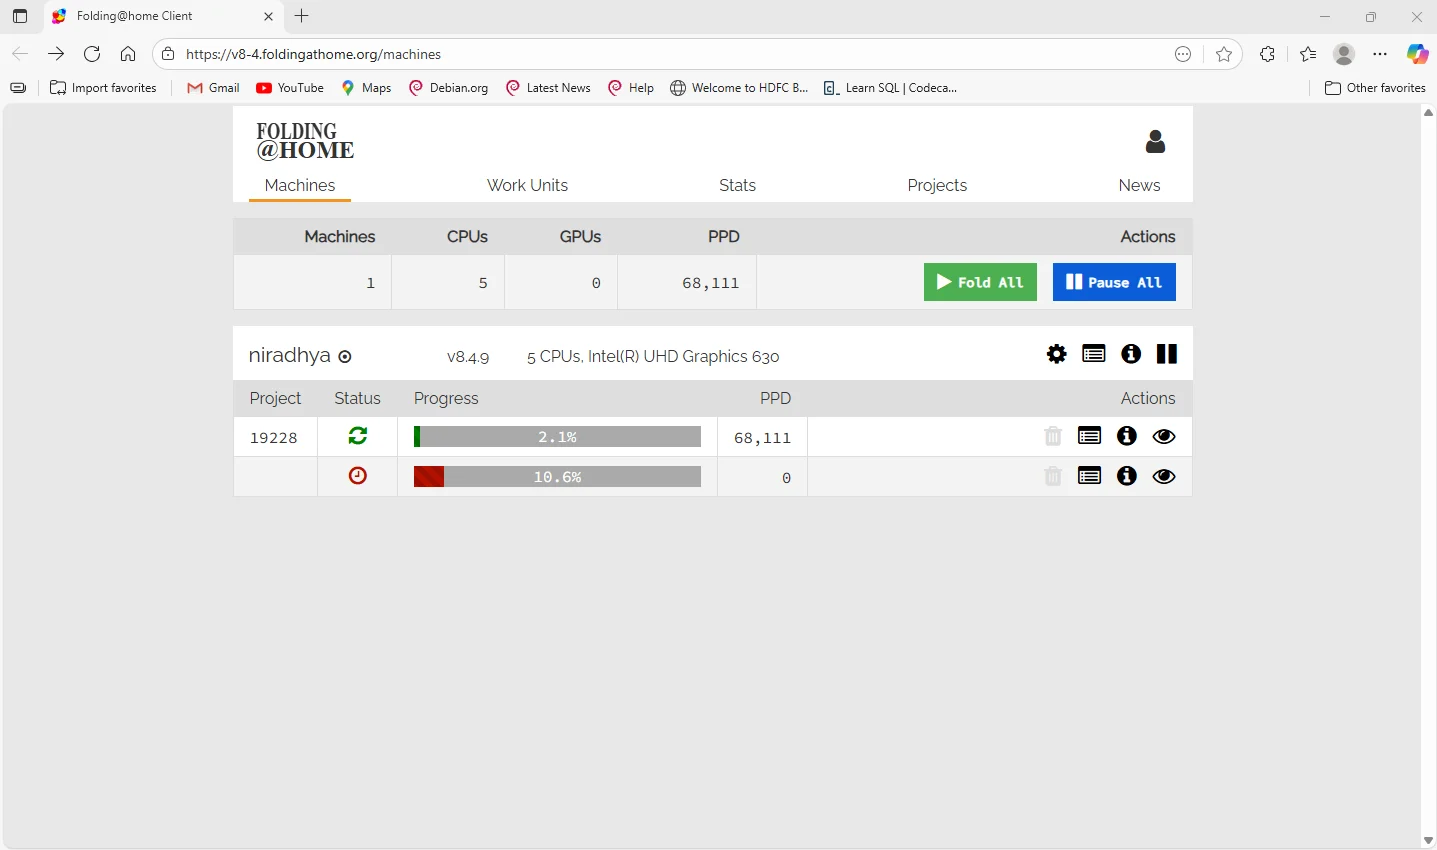The height and width of the screenshot is (850, 1437).
Task: Click the green running status icon of project 19228
Action: pos(357,436)
